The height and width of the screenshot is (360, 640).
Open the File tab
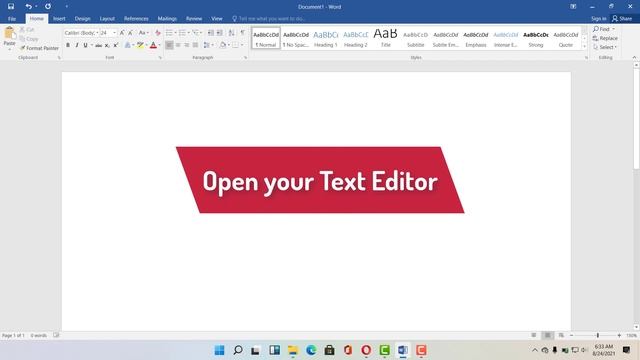point(12,19)
